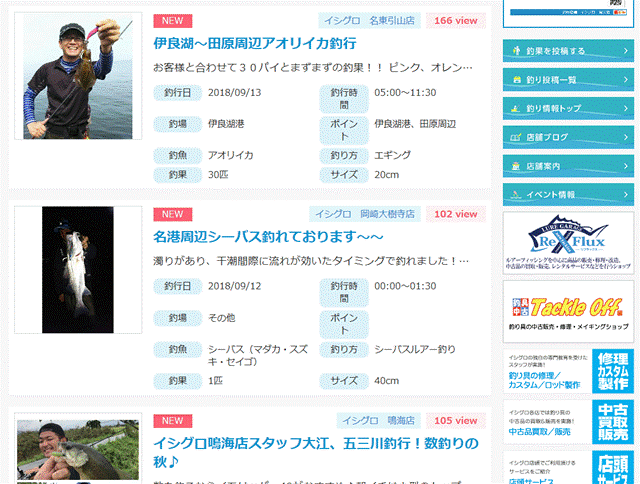Screen dimensions: 640x484
Task: Click the boat icon beside 釣り情報トップ
Action: pyautogui.click(x=516, y=109)
